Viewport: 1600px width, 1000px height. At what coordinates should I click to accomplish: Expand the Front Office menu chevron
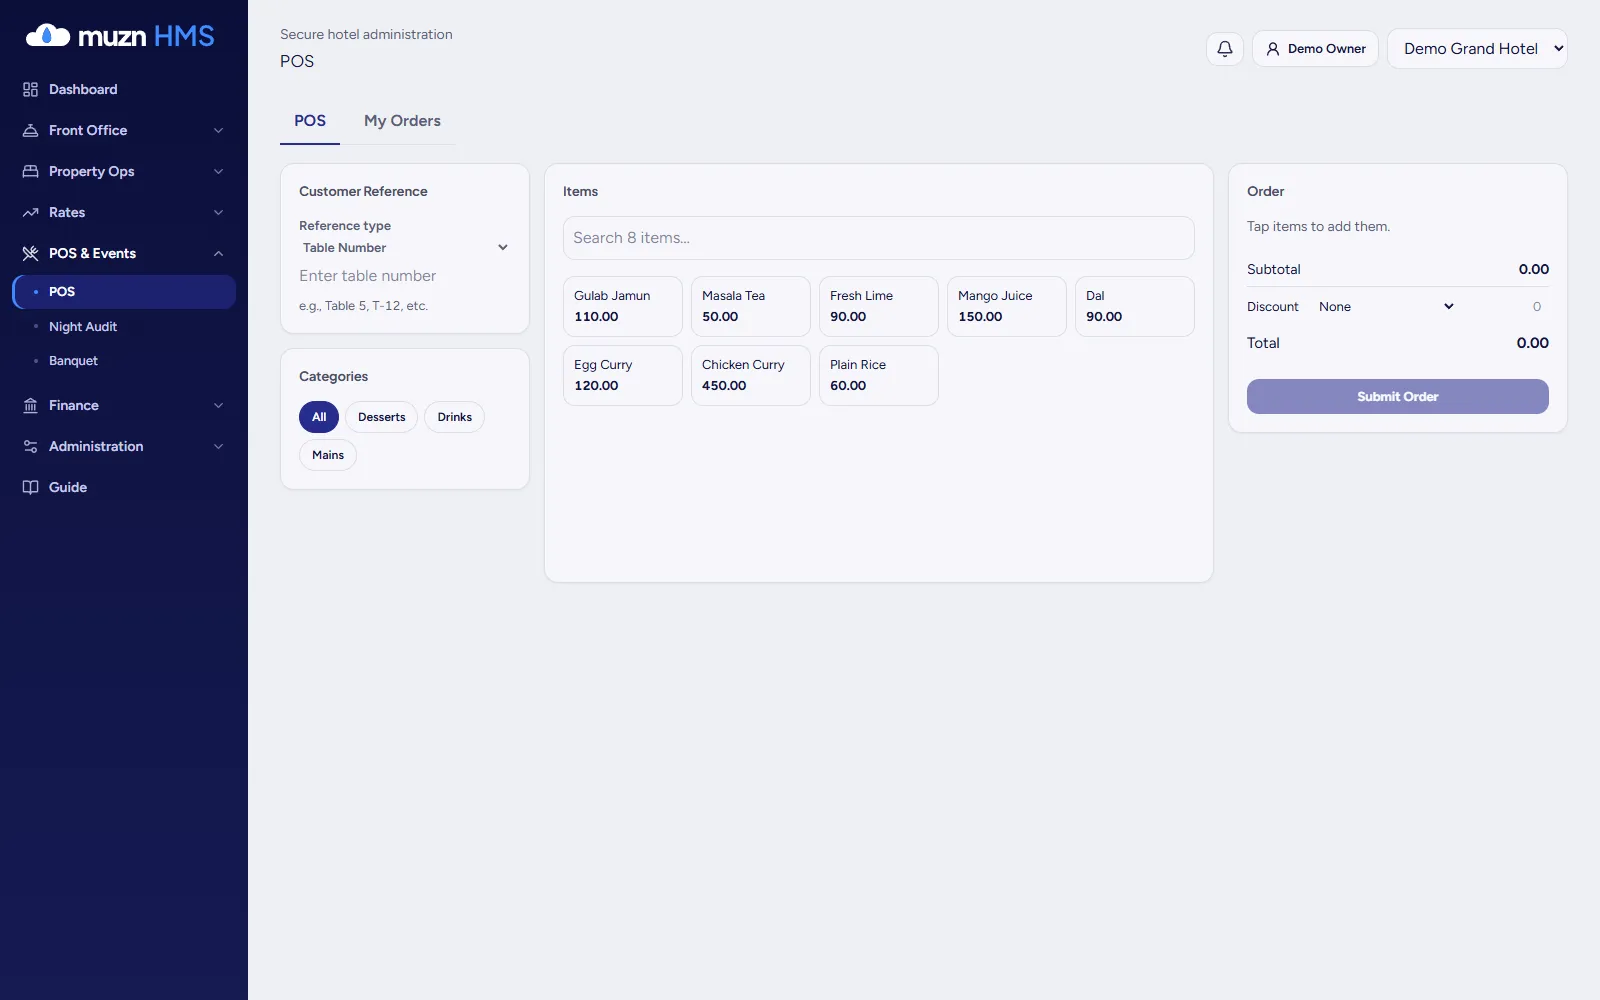coord(218,130)
